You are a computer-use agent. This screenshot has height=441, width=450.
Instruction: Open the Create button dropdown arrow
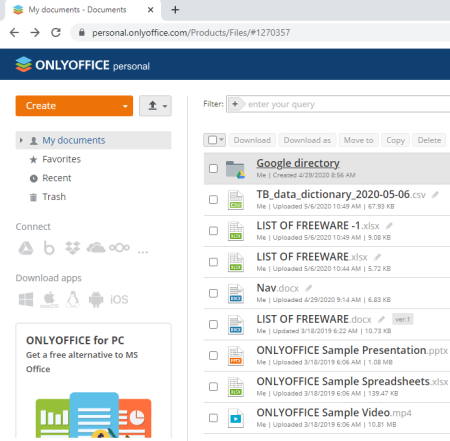click(125, 106)
